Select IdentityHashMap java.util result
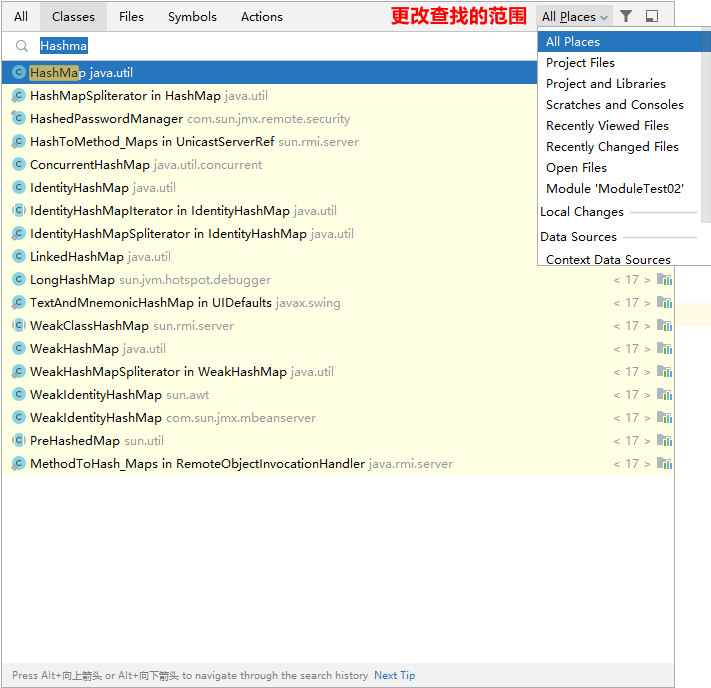 tap(269, 188)
